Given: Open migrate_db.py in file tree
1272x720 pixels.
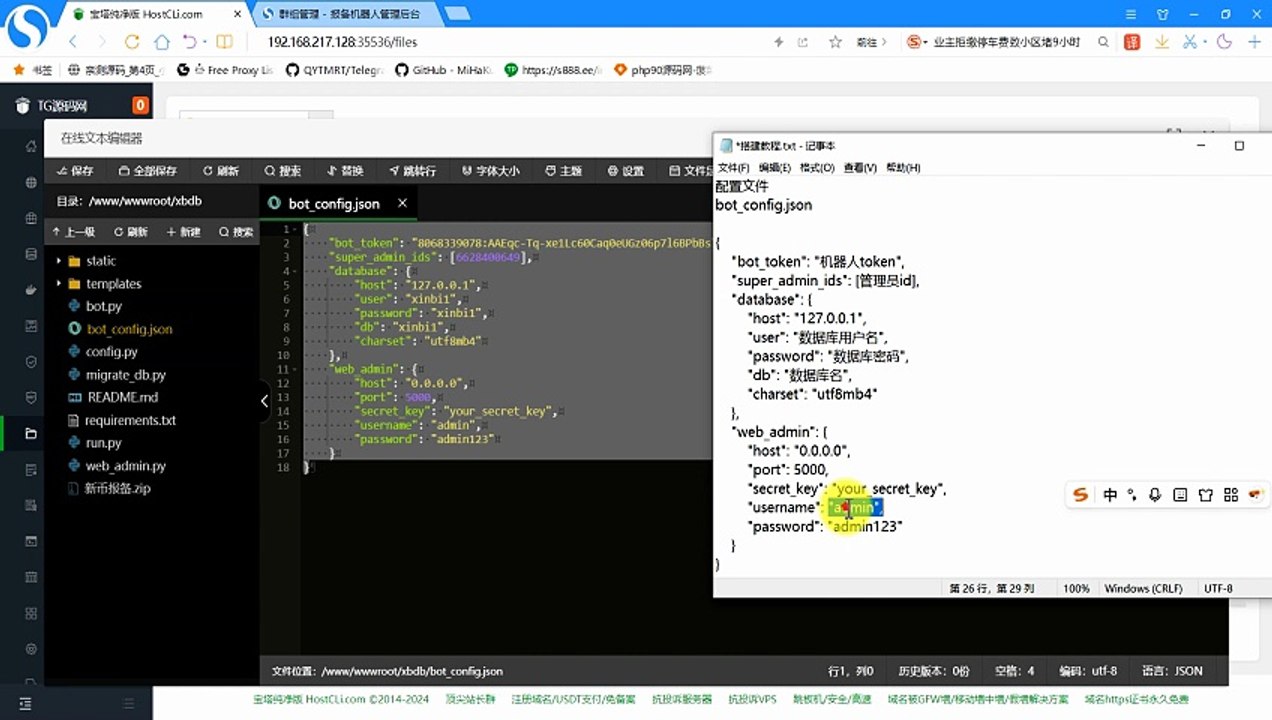Looking at the screenshot, I should click(125, 375).
